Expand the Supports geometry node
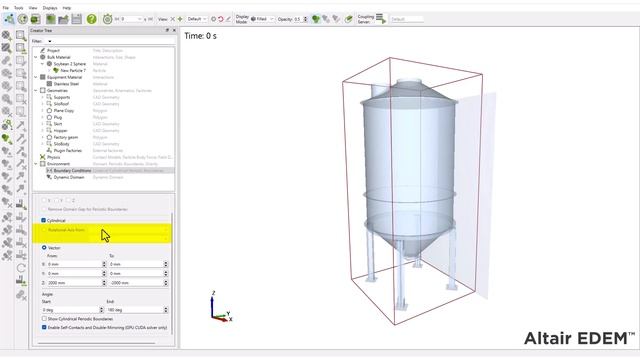This screenshot has width=640, height=360. [x=42, y=97]
